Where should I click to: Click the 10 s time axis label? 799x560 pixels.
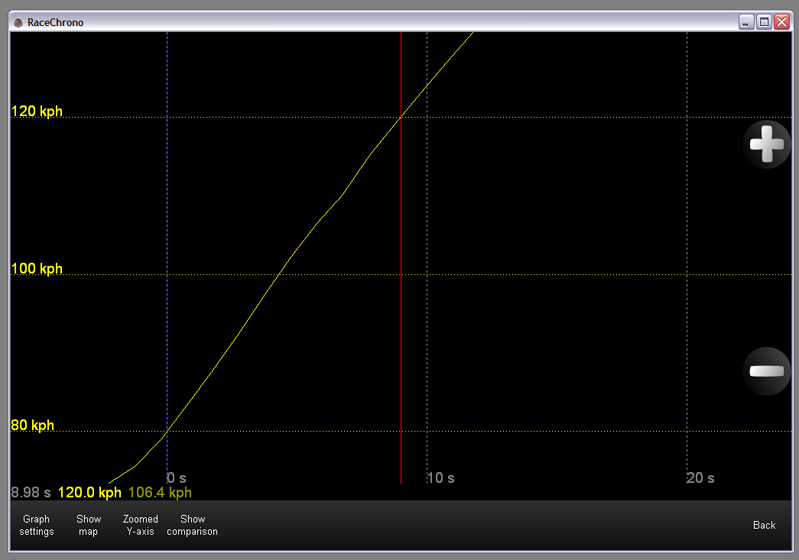coord(441,478)
